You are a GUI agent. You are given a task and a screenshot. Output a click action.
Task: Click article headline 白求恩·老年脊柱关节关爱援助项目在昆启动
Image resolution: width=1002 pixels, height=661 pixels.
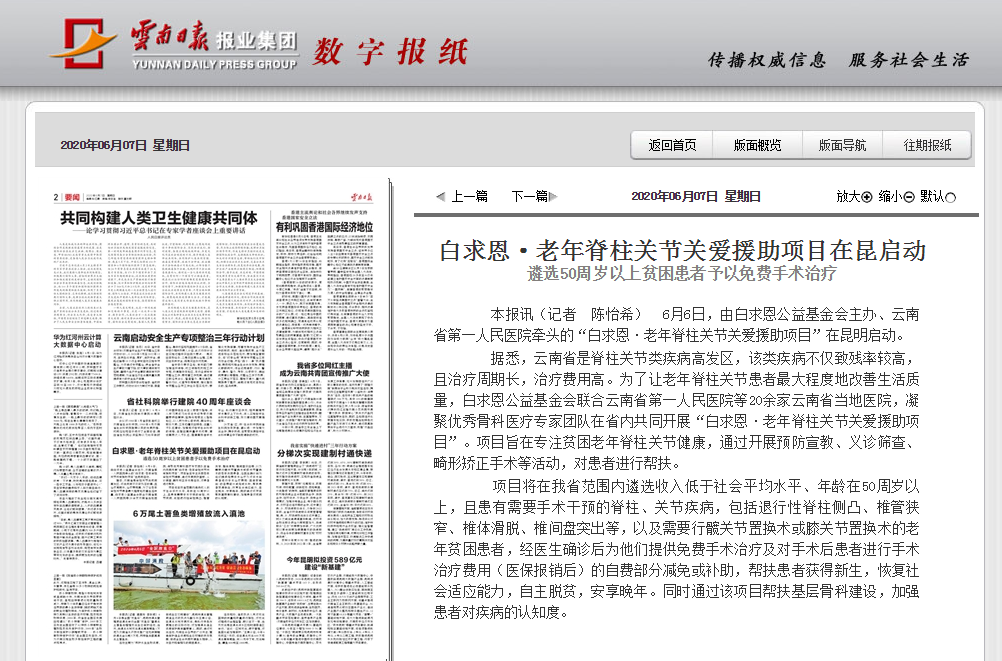[682, 251]
